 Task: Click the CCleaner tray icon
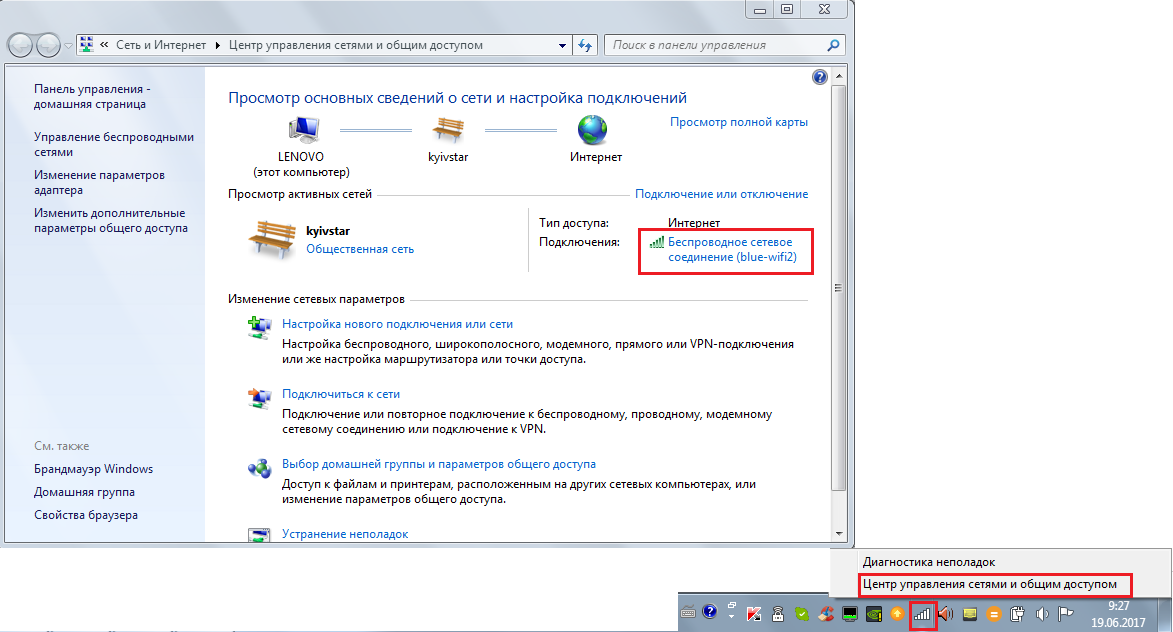pos(826,613)
